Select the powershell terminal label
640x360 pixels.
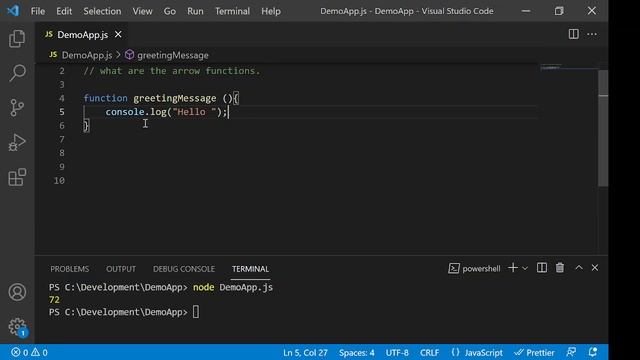474,269
